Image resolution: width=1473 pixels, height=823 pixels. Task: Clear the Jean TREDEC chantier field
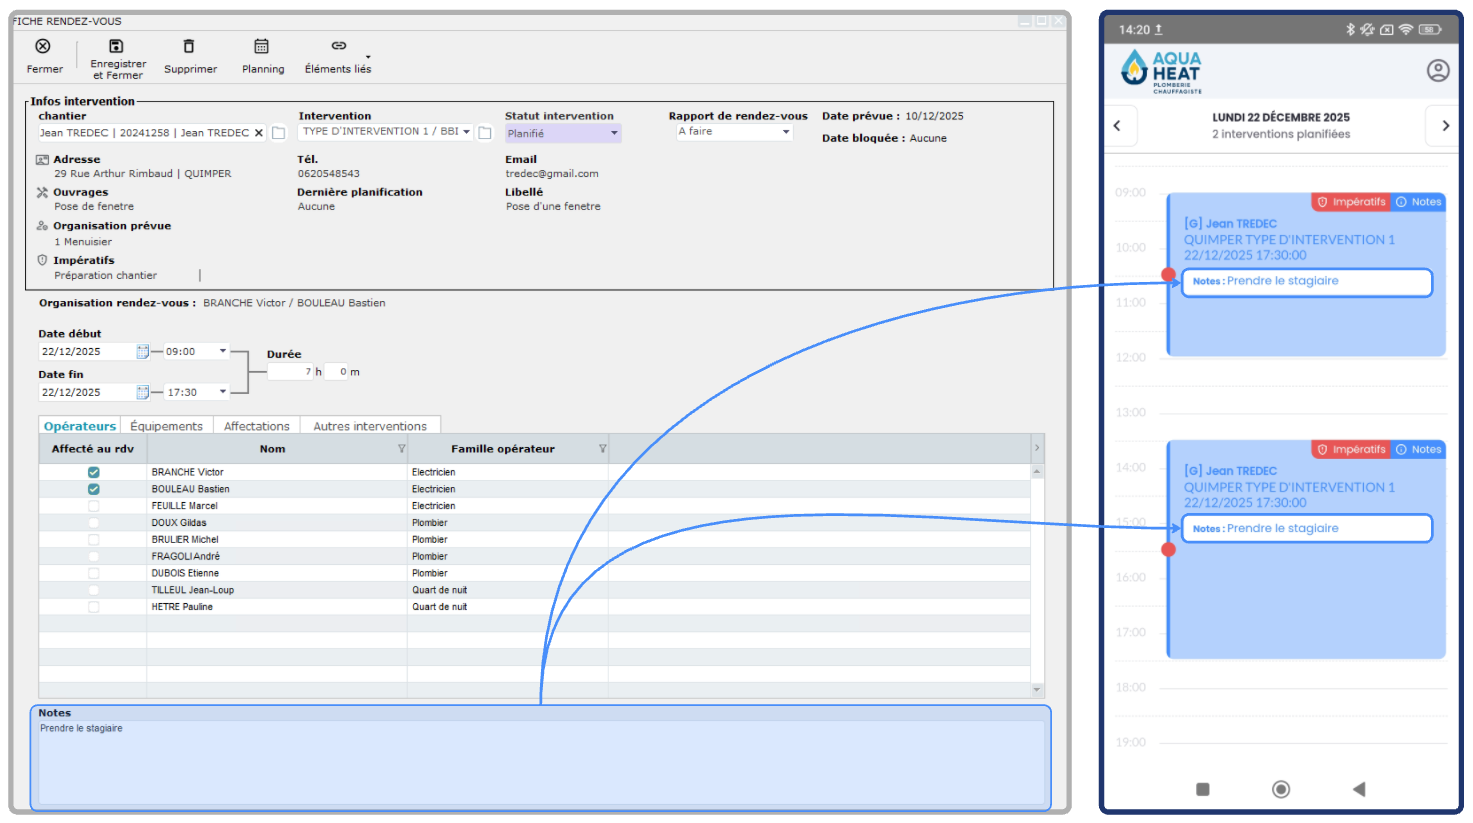[259, 133]
